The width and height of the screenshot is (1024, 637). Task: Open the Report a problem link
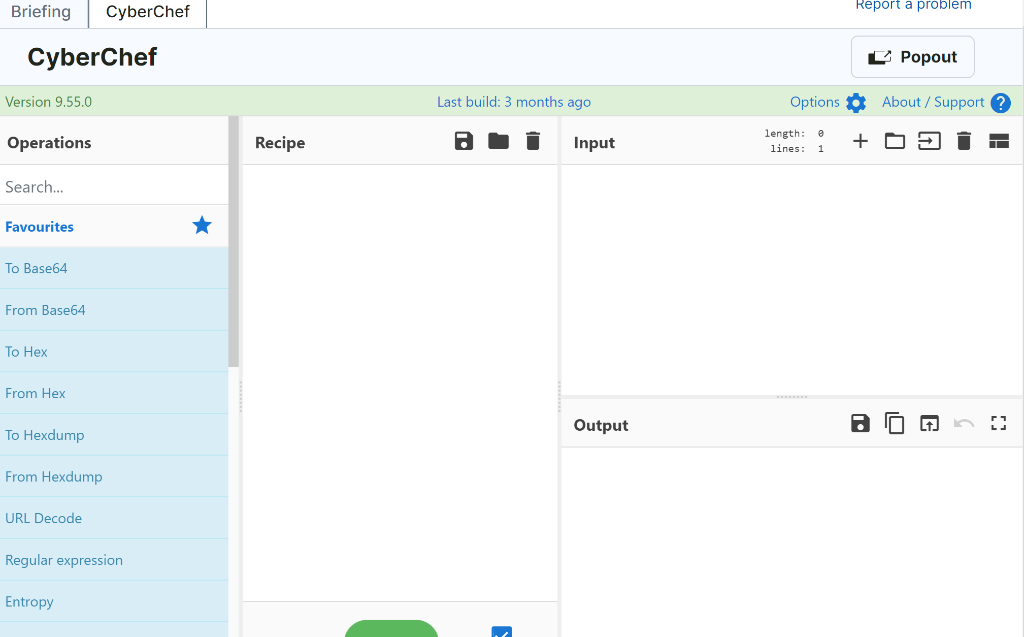click(x=913, y=5)
